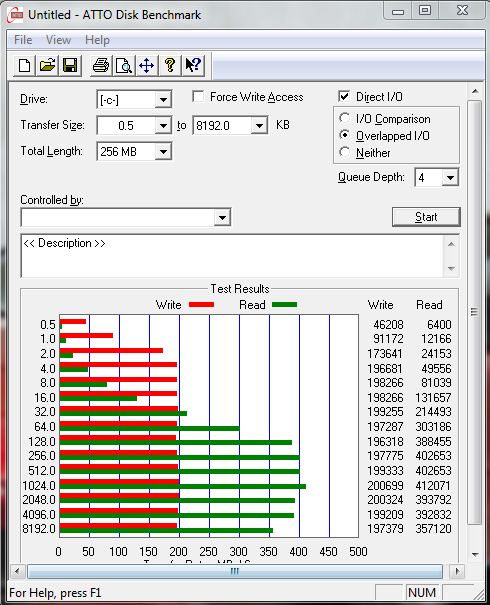Click the horizontal scrollbar left arrow
Screen dimensions: 490x605
[x=17, y=571]
